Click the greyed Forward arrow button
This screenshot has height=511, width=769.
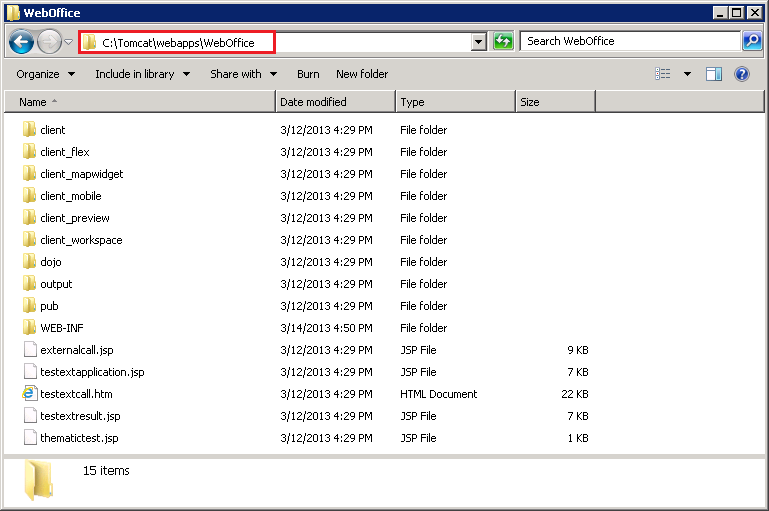49,42
